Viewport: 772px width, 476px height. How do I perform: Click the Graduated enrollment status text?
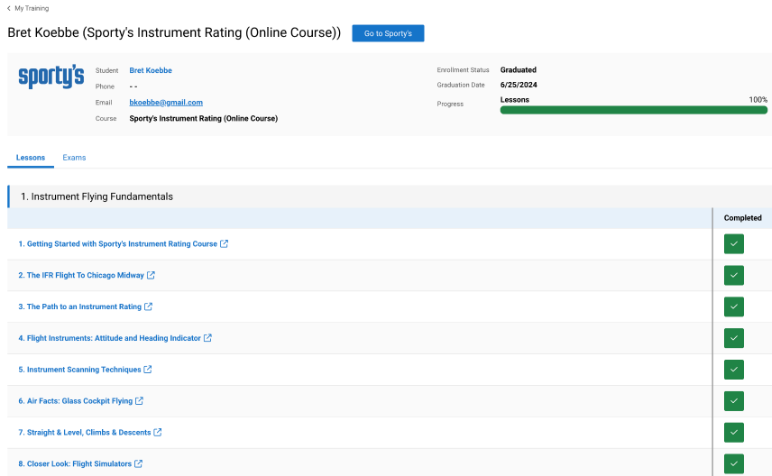pyautogui.click(x=518, y=70)
